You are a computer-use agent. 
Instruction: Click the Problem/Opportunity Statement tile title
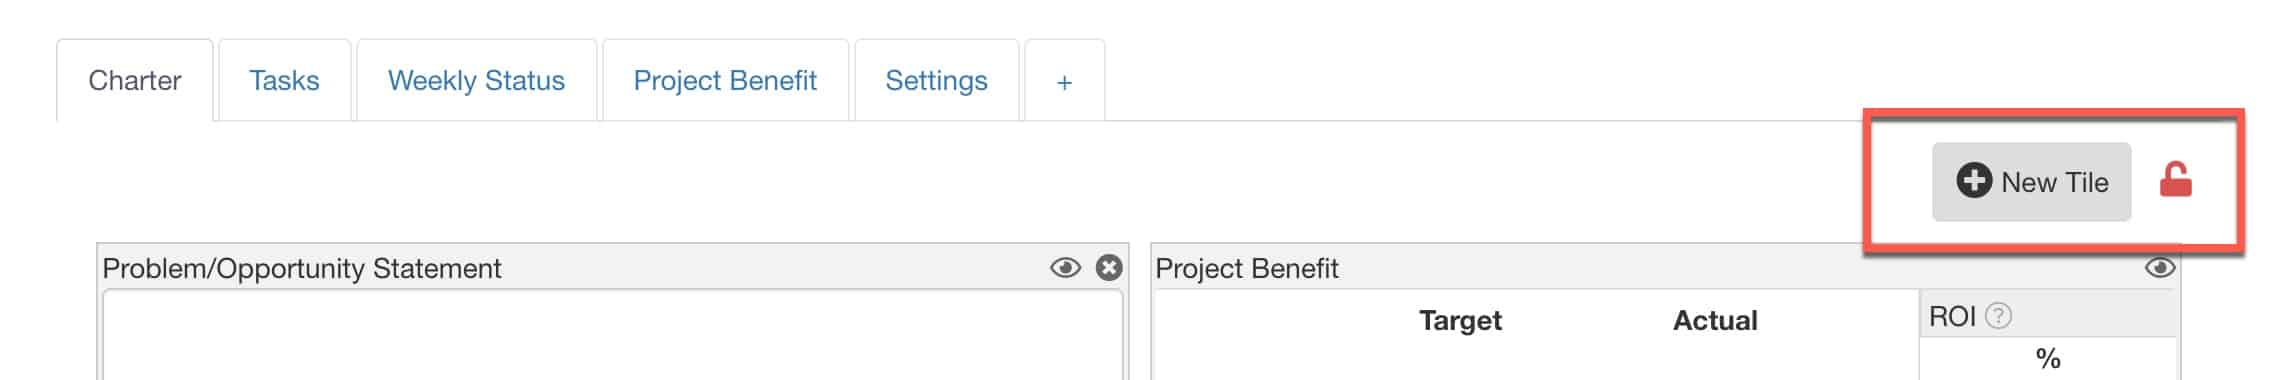[x=302, y=268]
